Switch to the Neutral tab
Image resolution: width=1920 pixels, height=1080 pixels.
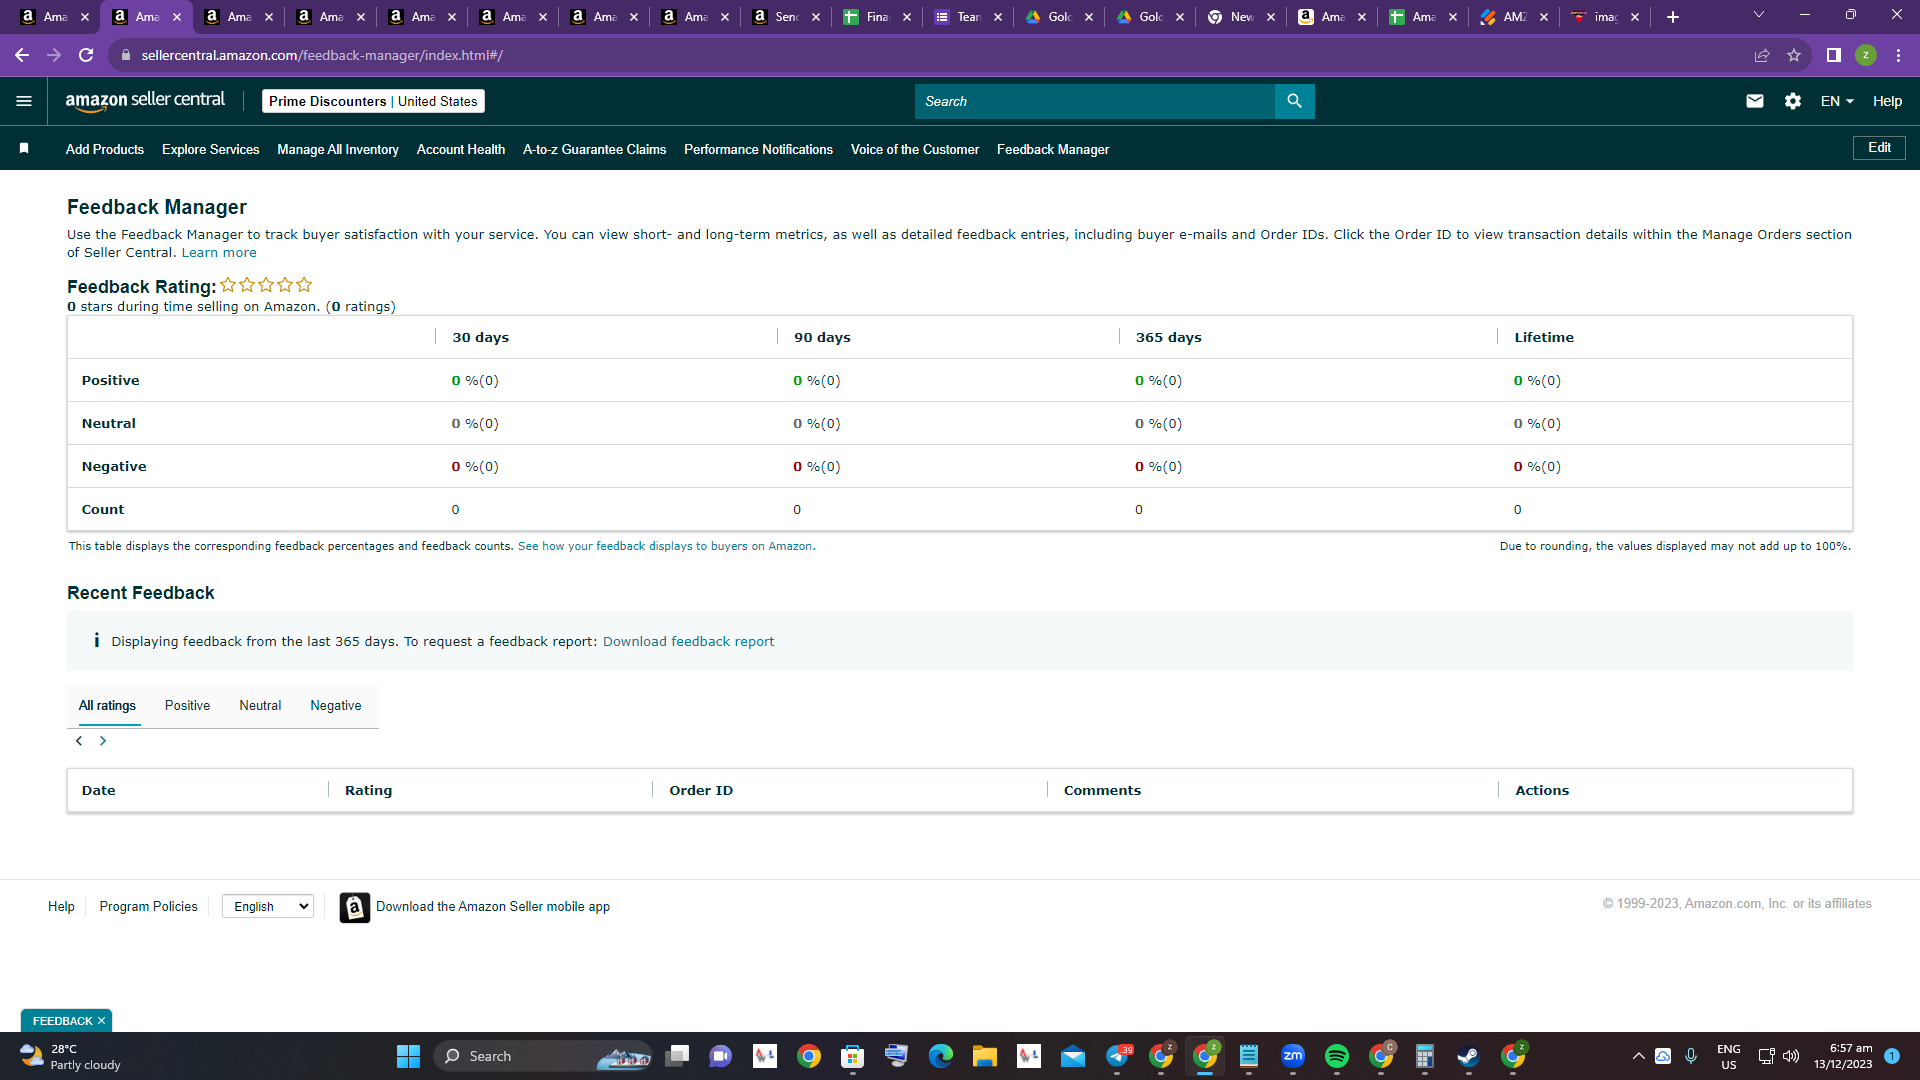click(x=260, y=706)
